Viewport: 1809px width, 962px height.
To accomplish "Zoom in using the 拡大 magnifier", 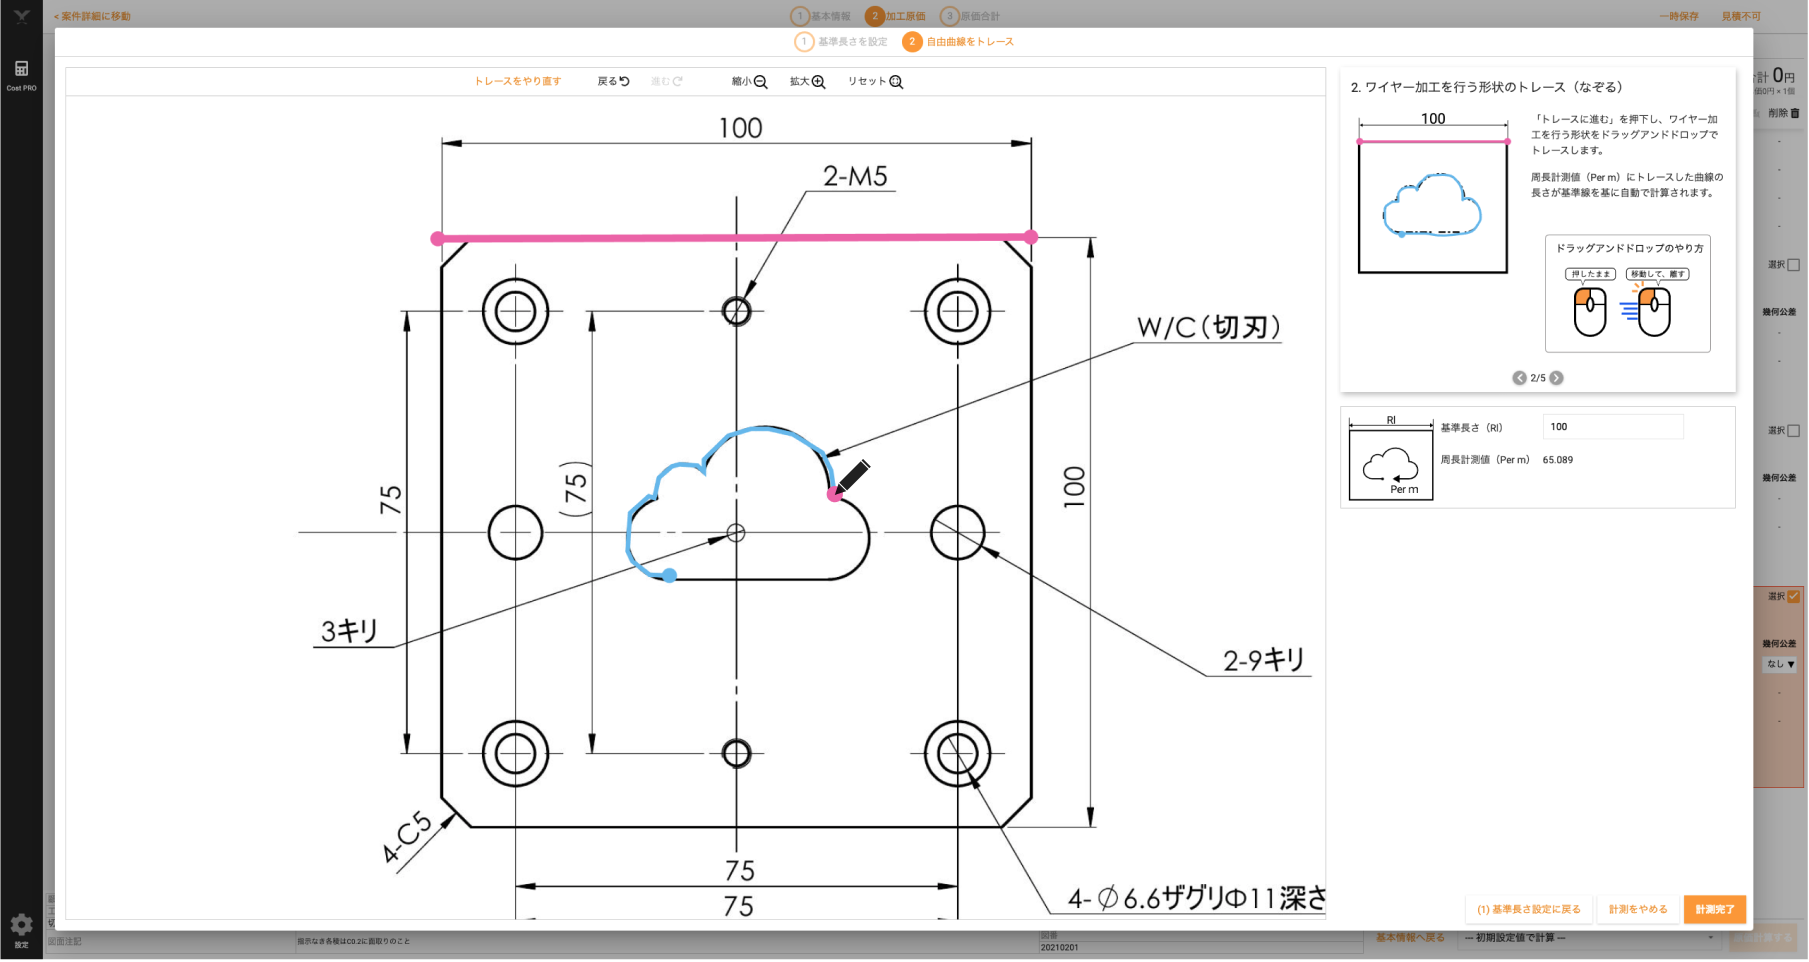I will coord(818,82).
